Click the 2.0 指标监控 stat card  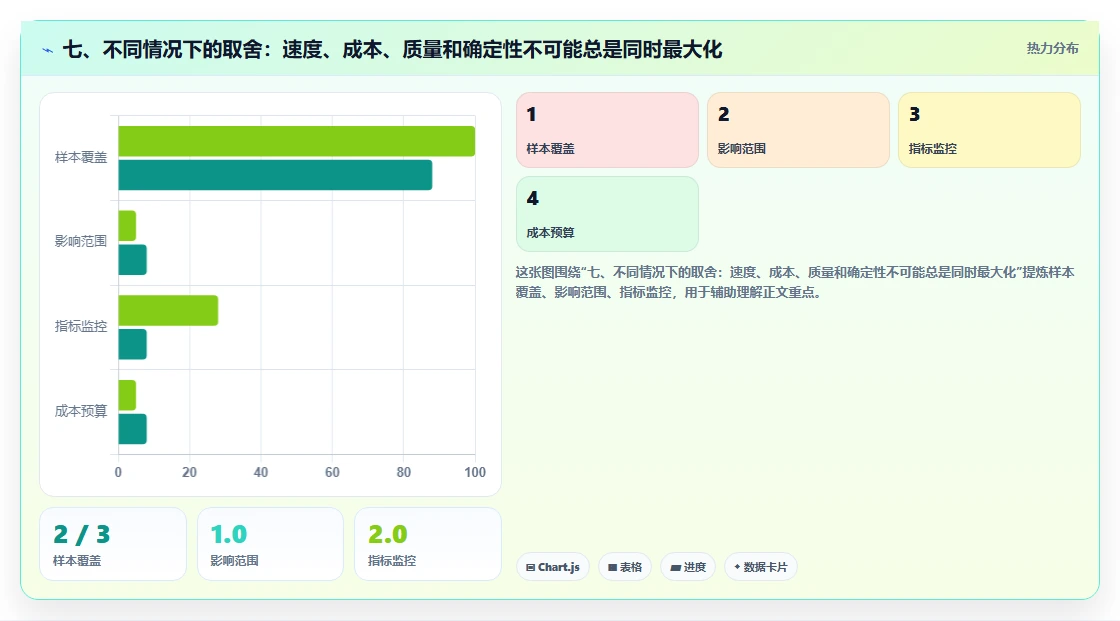click(x=428, y=544)
